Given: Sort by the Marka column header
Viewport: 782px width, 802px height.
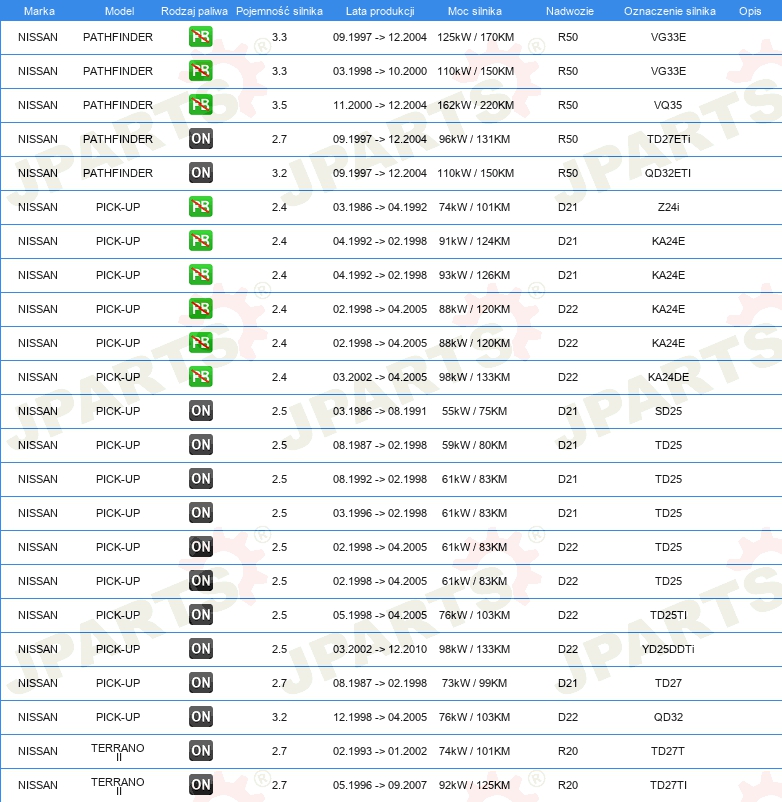Looking at the screenshot, I should pyautogui.click(x=39, y=11).
